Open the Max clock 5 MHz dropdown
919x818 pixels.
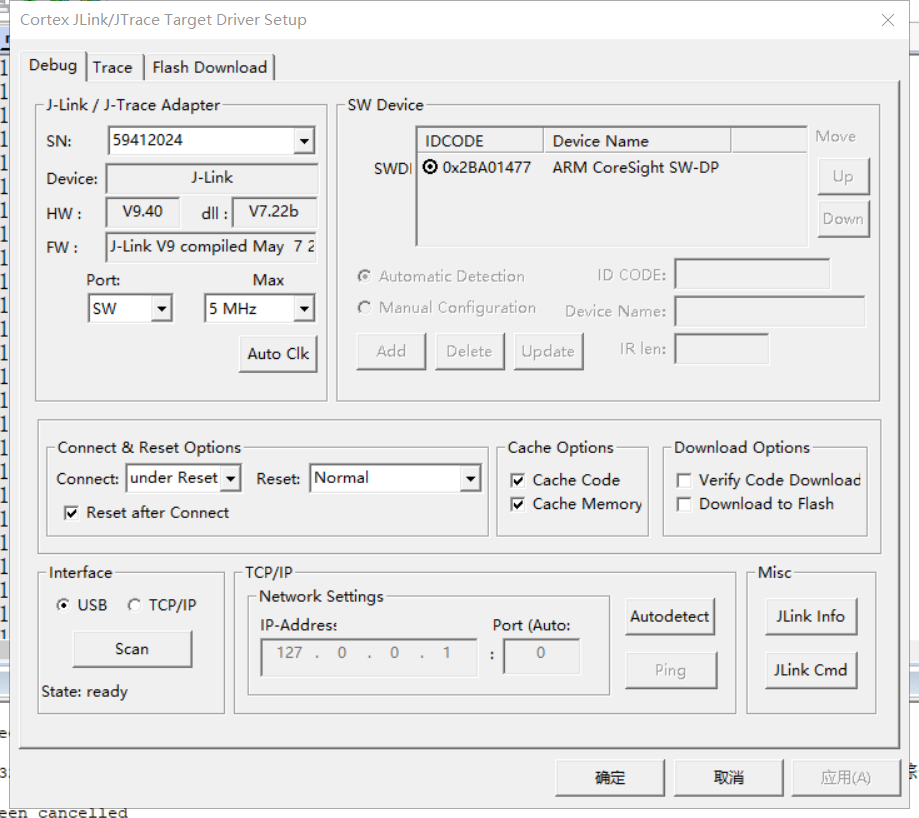304,309
